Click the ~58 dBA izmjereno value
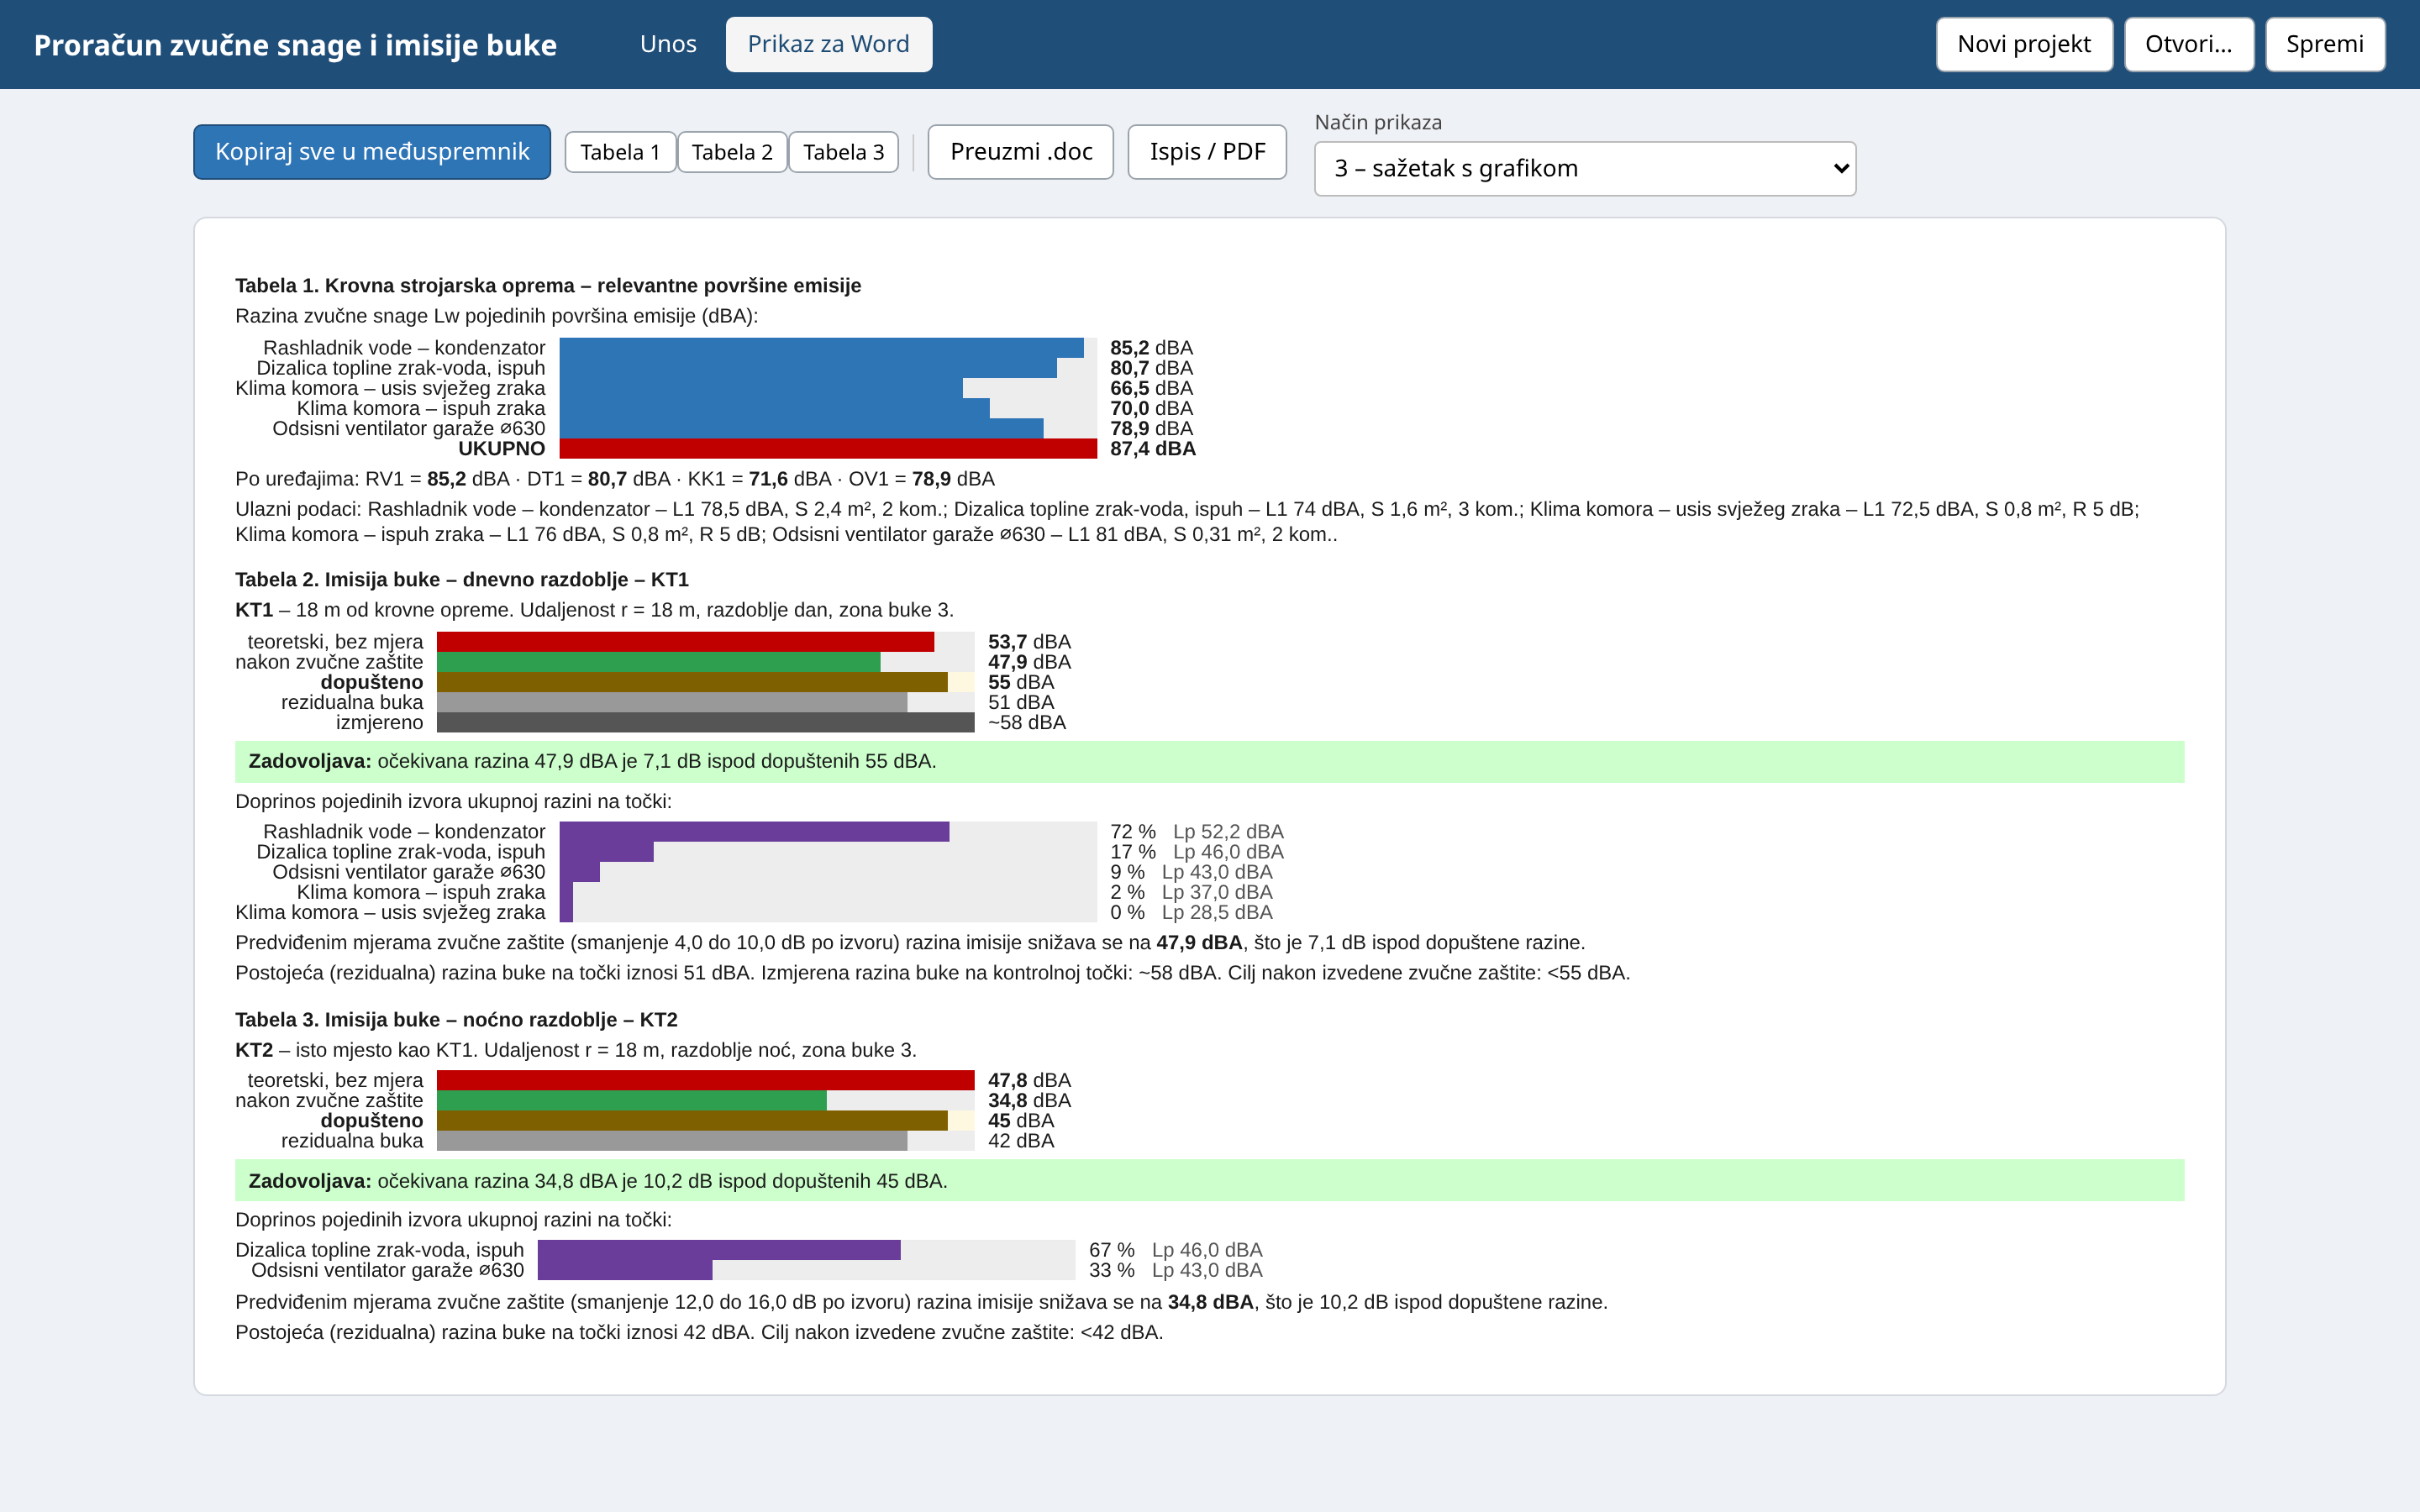 (x=1027, y=723)
